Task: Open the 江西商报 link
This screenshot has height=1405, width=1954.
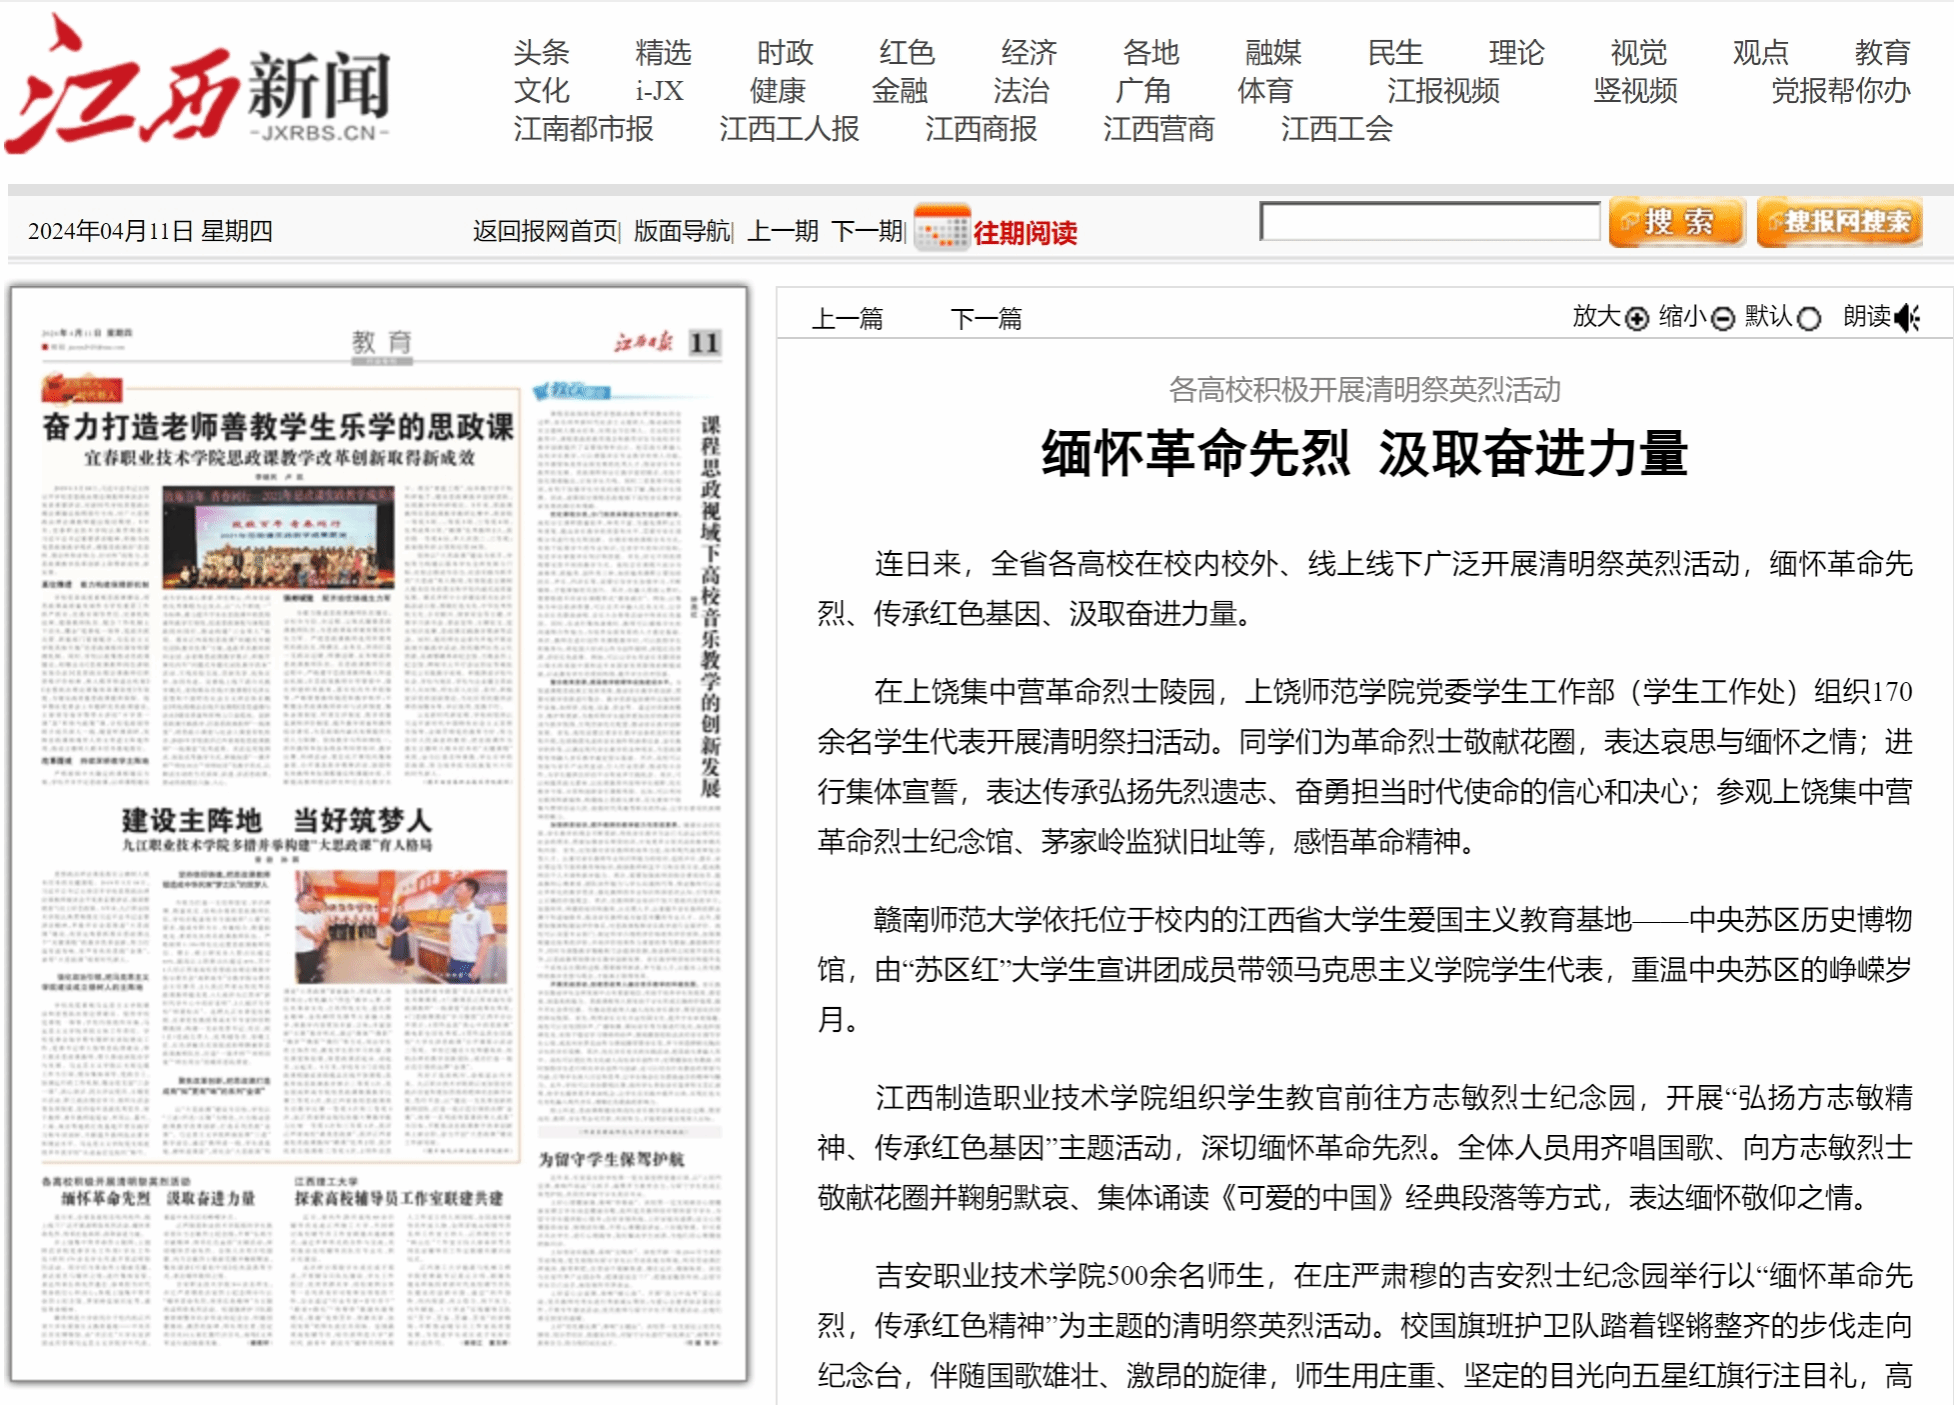Action: [x=981, y=128]
